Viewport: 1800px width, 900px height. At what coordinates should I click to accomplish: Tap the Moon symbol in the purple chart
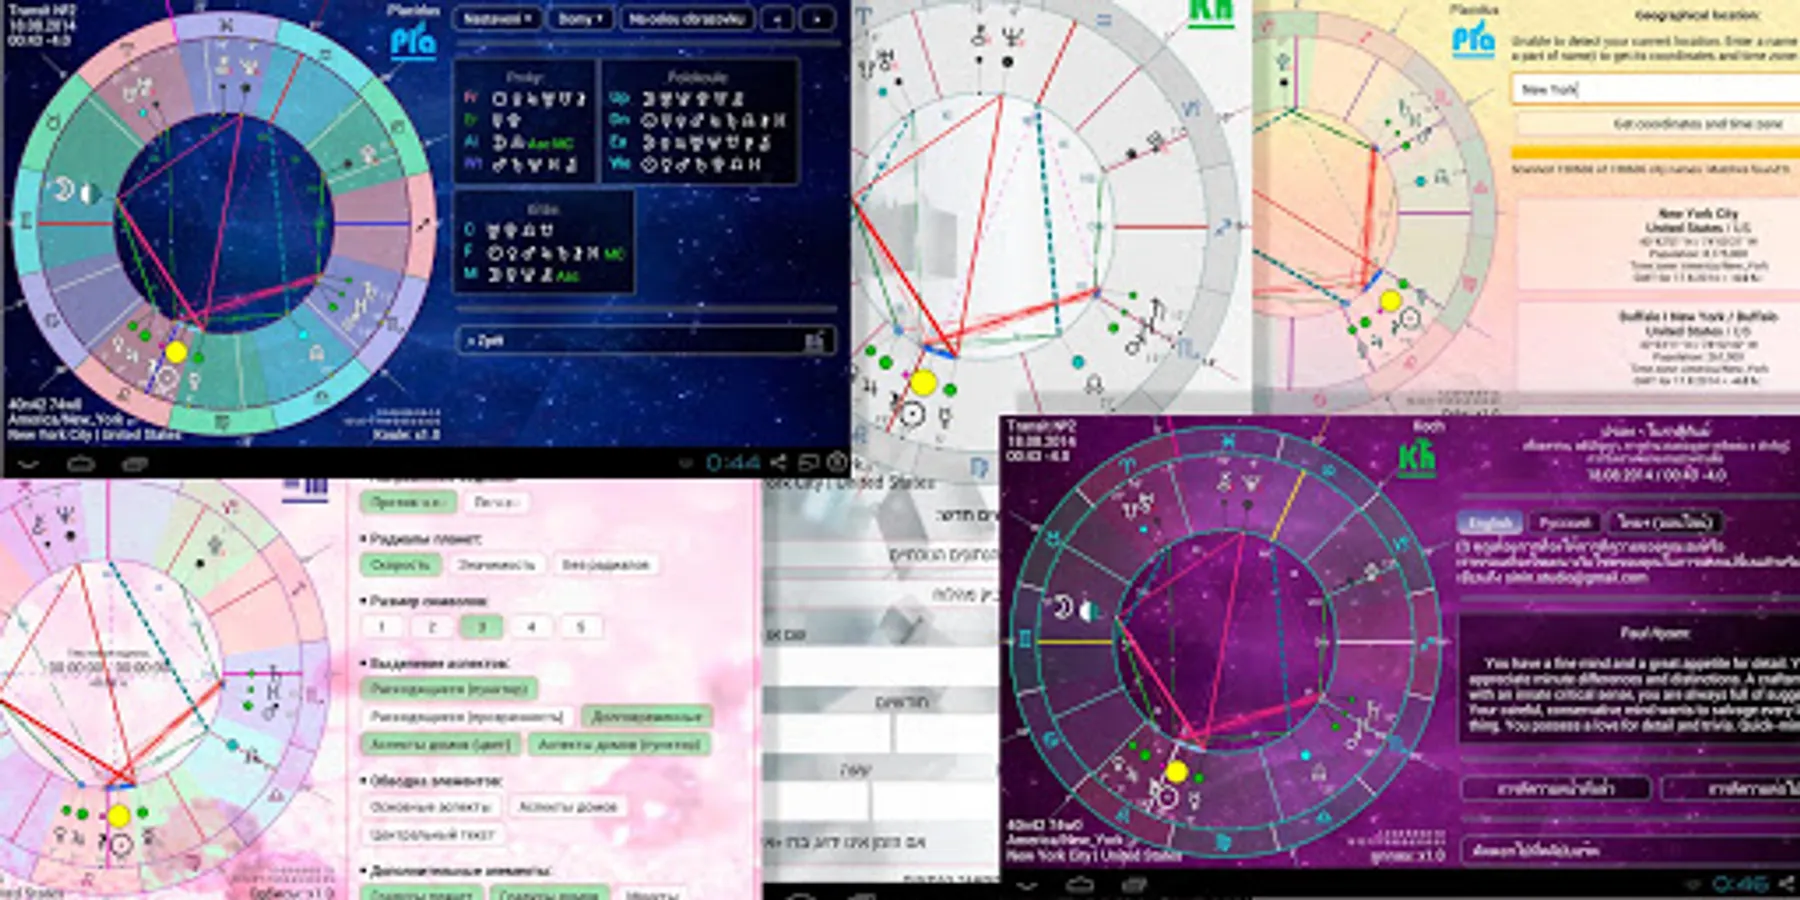1062,606
